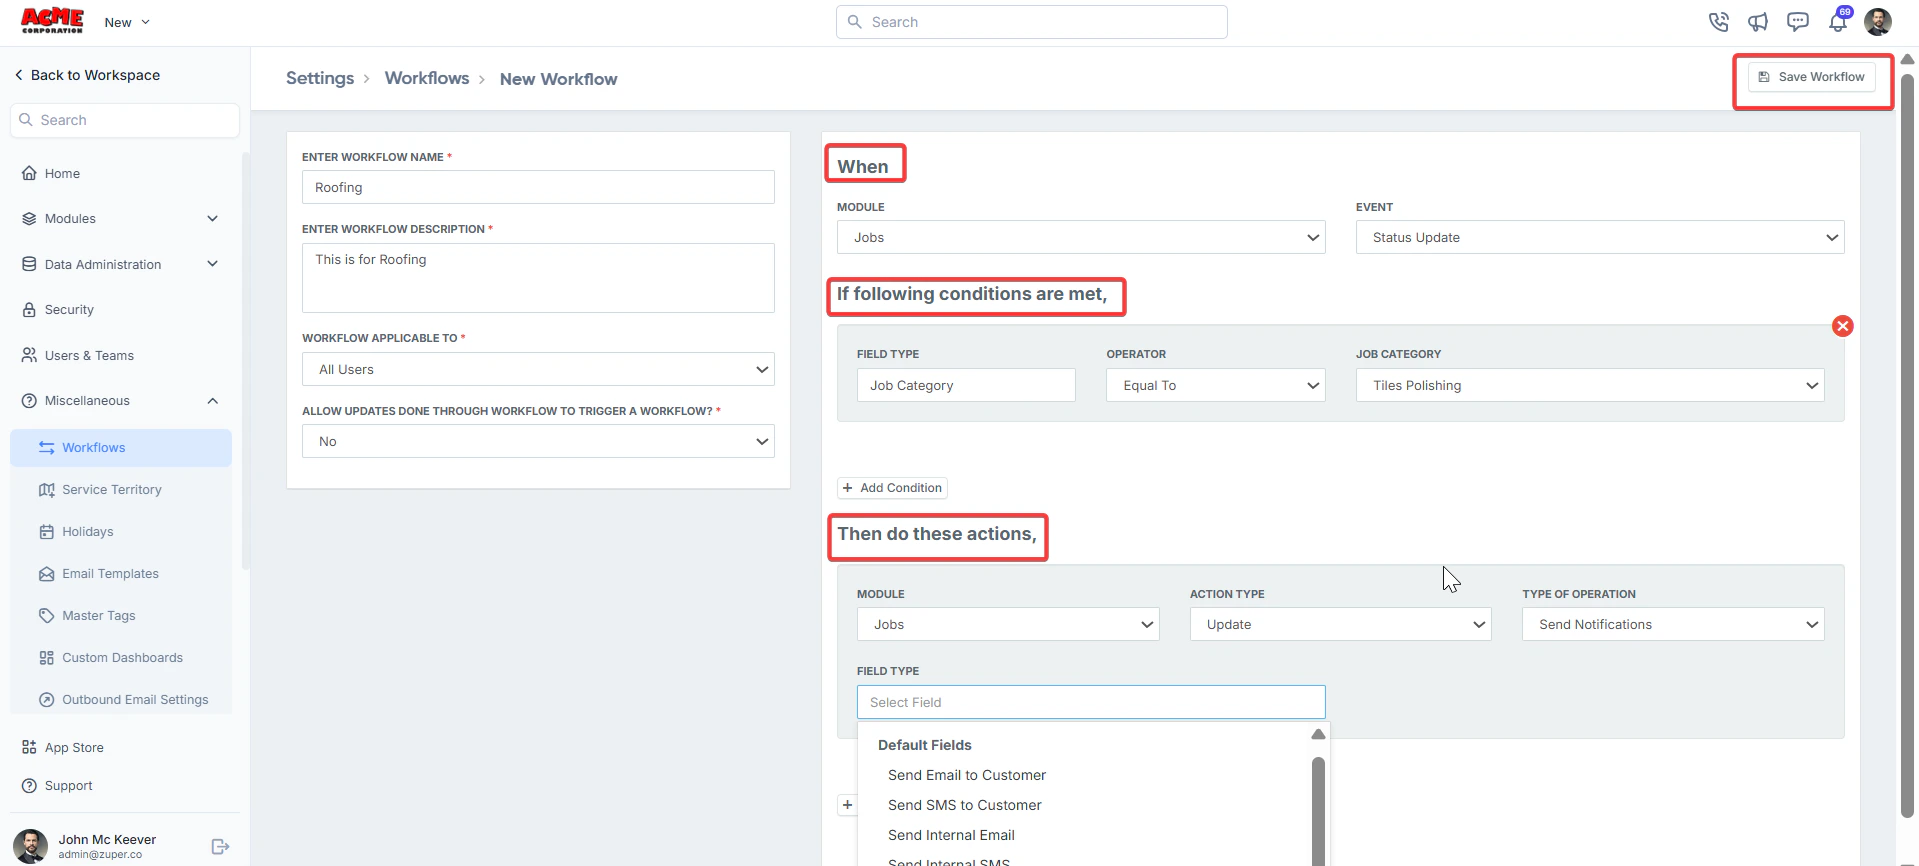Click the ACME Corporation logo
1919x866 pixels.
pyautogui.click(x=52, y=21)
